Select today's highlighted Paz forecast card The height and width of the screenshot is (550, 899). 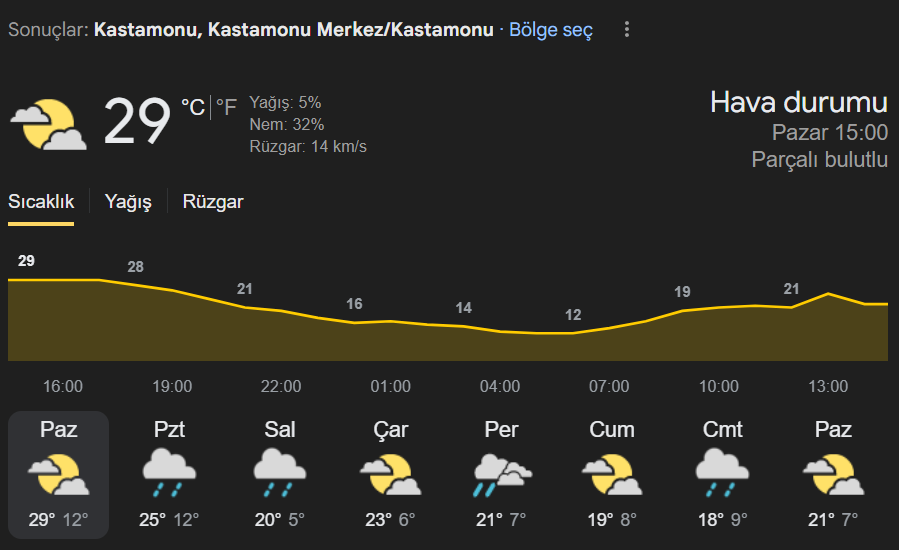(x=58, y=475)
